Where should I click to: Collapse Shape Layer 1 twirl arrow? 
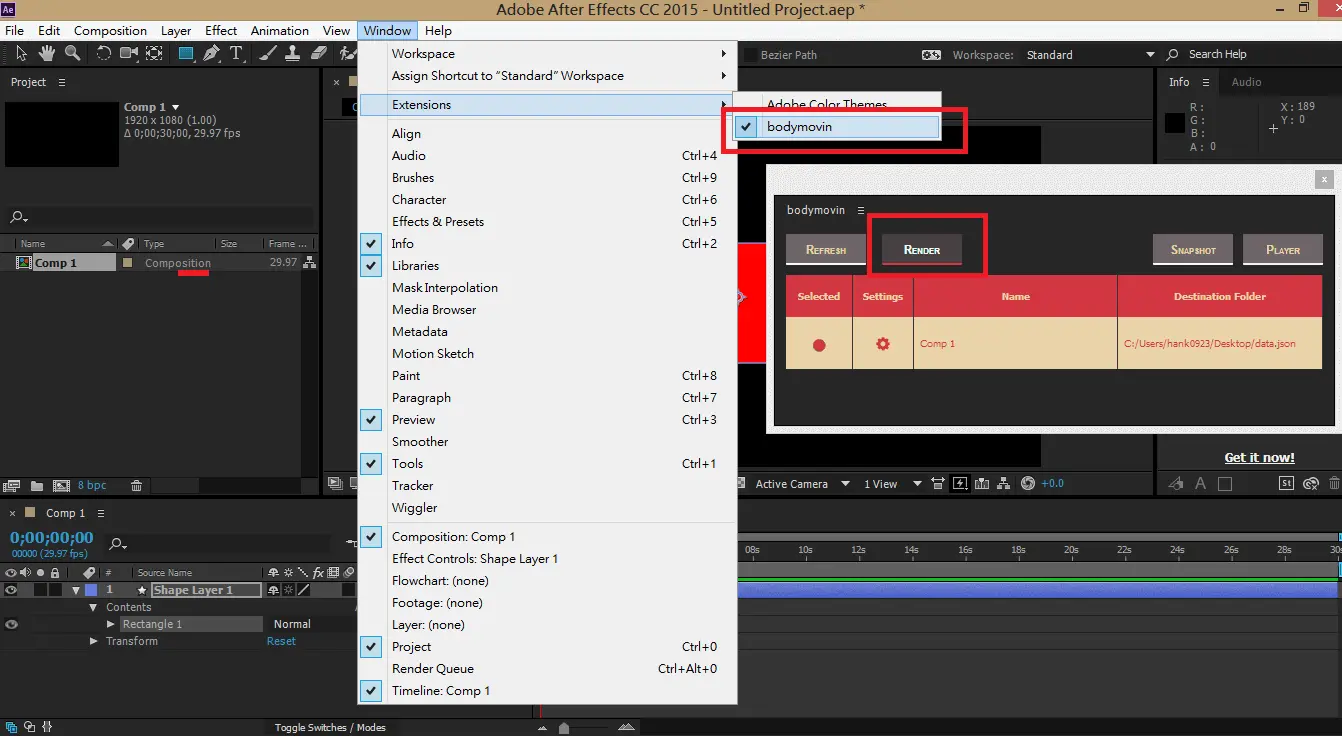pos(76,590)
